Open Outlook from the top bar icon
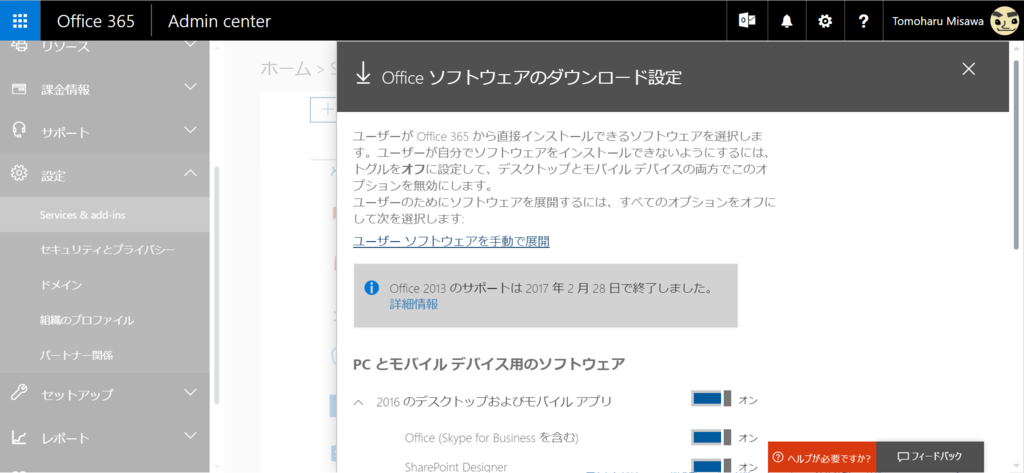Viewport: 1024px width, 473px height. [747, 21]
